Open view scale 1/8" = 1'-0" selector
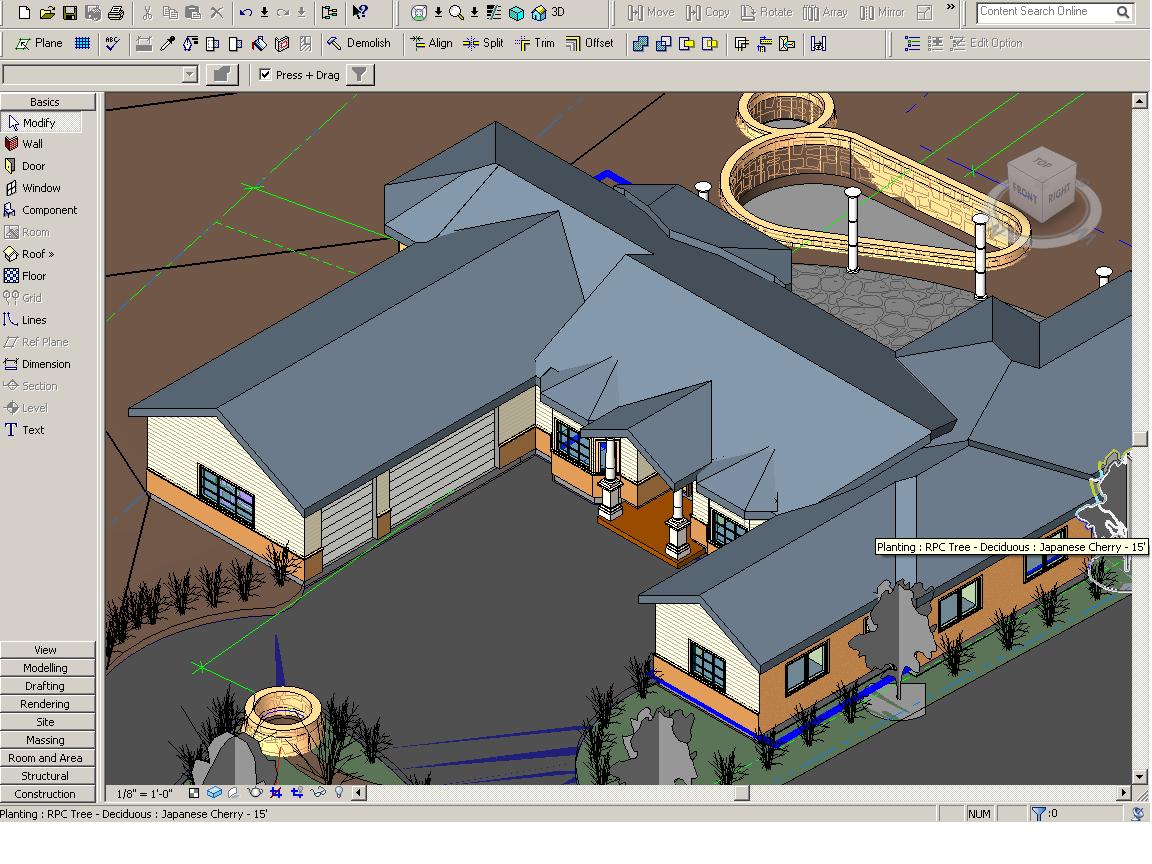This screenshot has height=864, width=1152. tap(144, 793)
